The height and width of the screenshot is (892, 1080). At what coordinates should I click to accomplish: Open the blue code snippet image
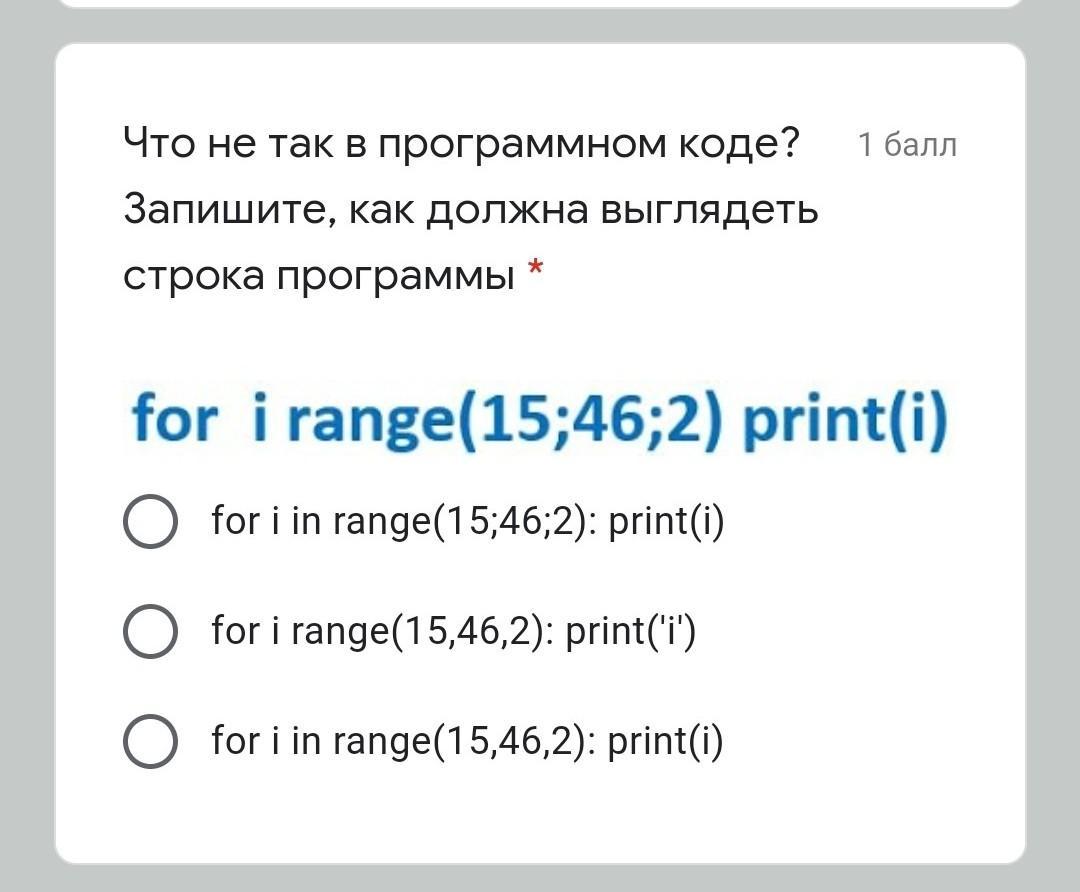(x=539, y=419)
